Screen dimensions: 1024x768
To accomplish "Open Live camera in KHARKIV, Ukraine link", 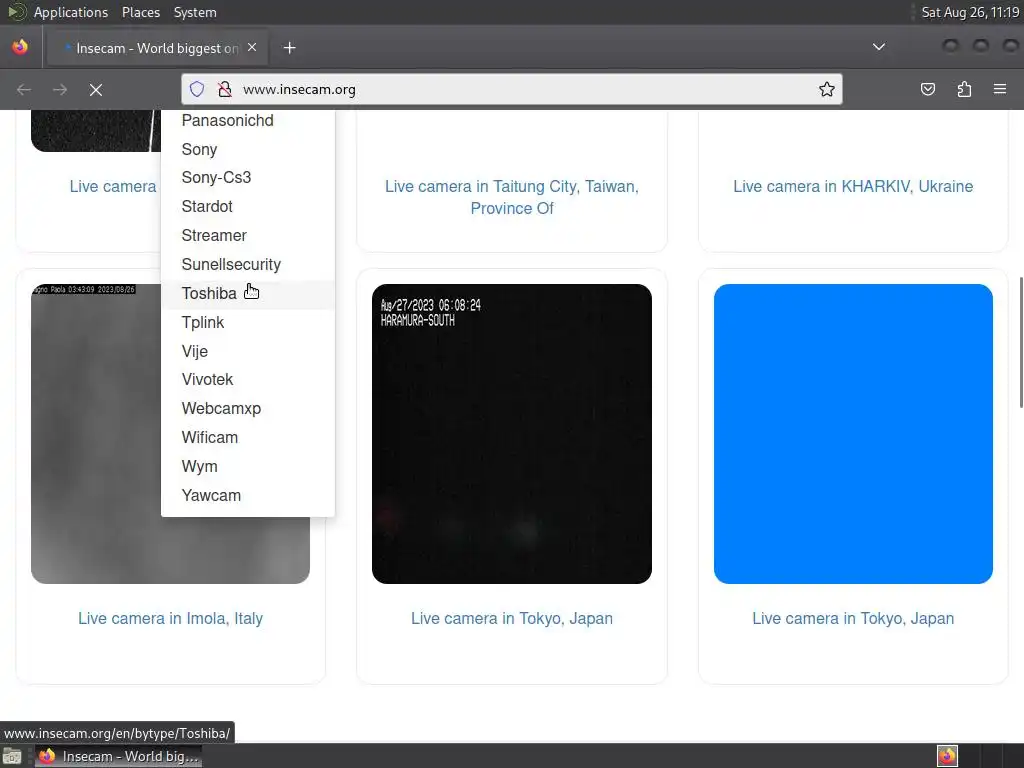I will point(853,186).
